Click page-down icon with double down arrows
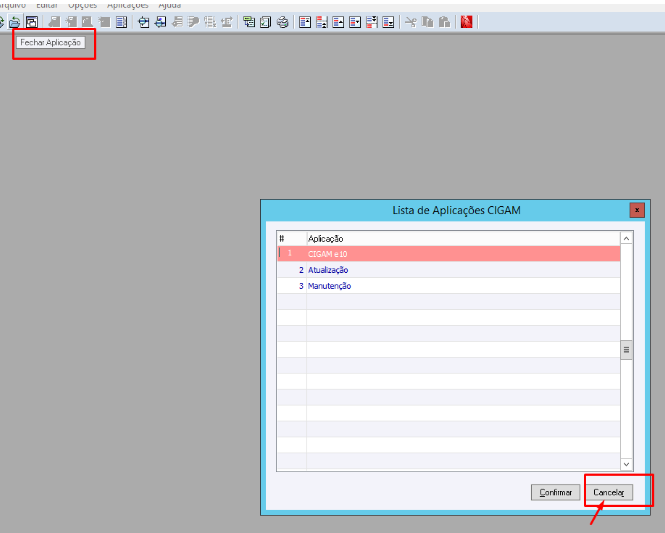This screenshot has width=665, height=533. point(372,22)
